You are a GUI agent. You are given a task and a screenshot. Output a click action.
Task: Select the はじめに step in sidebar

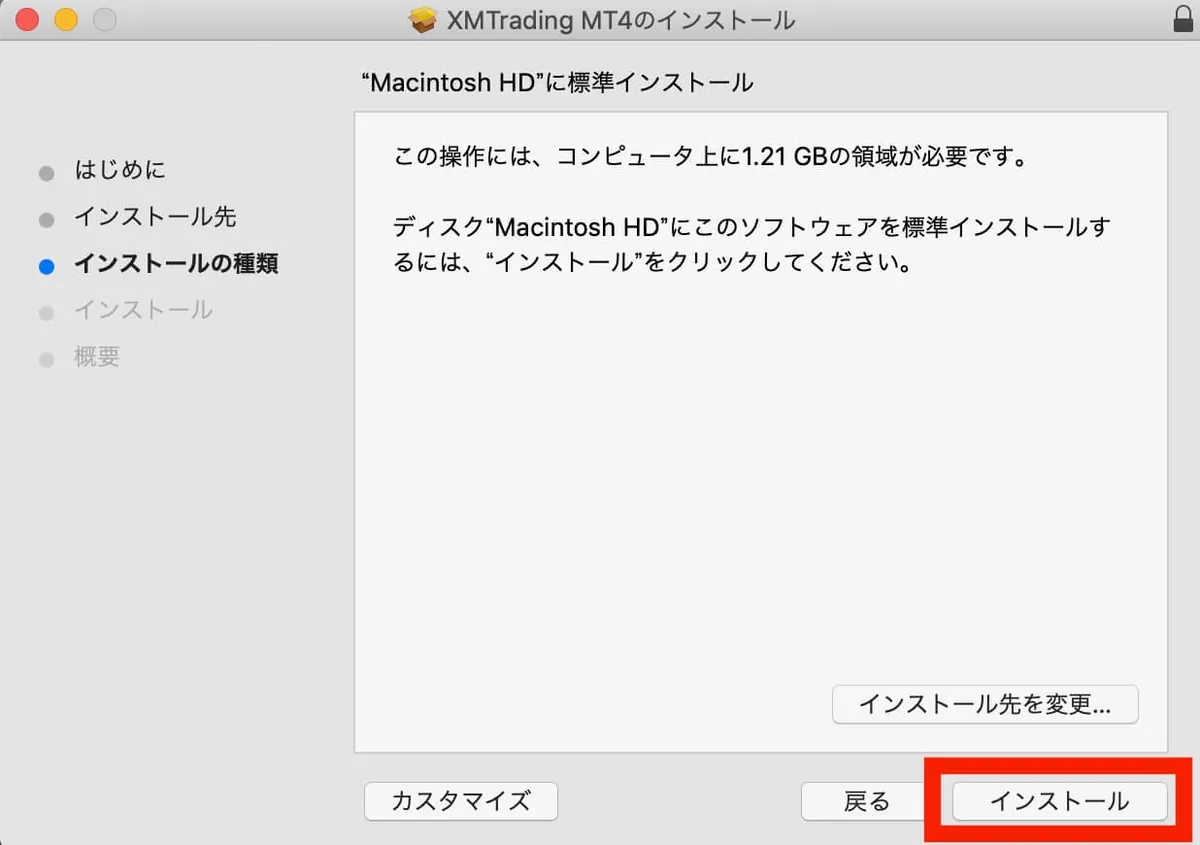click(120, 170)
